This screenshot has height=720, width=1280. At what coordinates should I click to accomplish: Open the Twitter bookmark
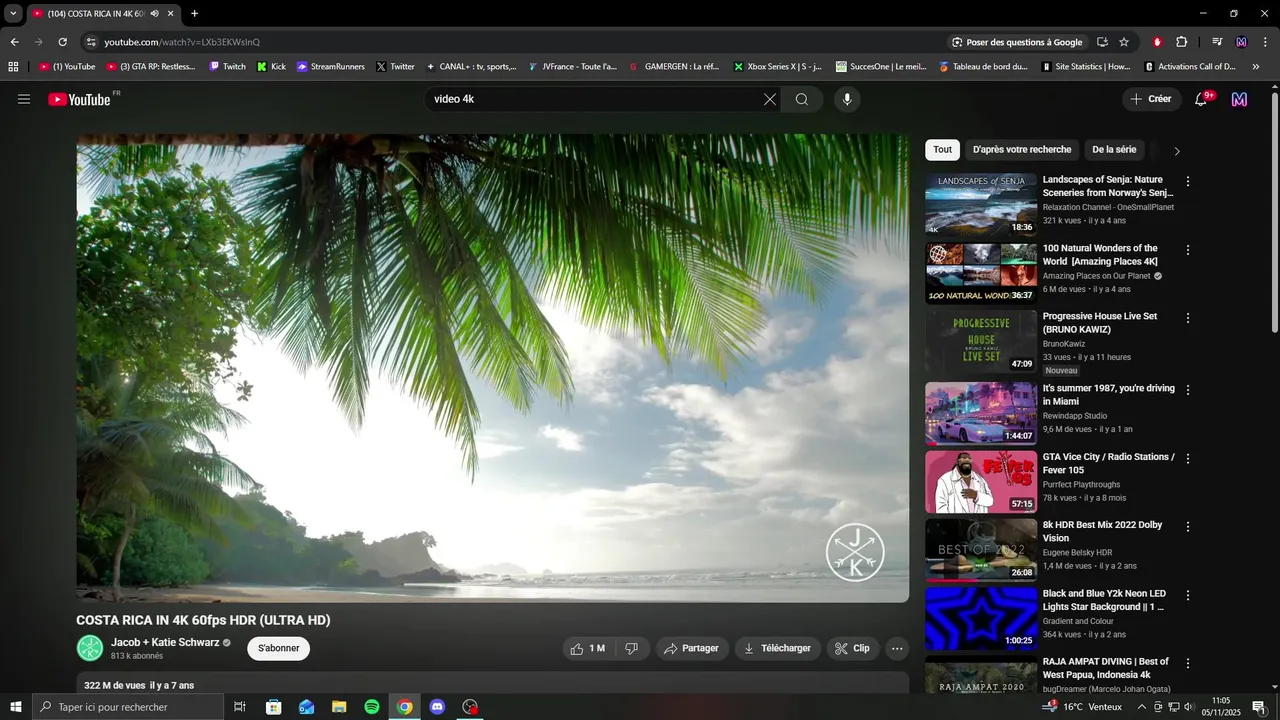[395, 67]
